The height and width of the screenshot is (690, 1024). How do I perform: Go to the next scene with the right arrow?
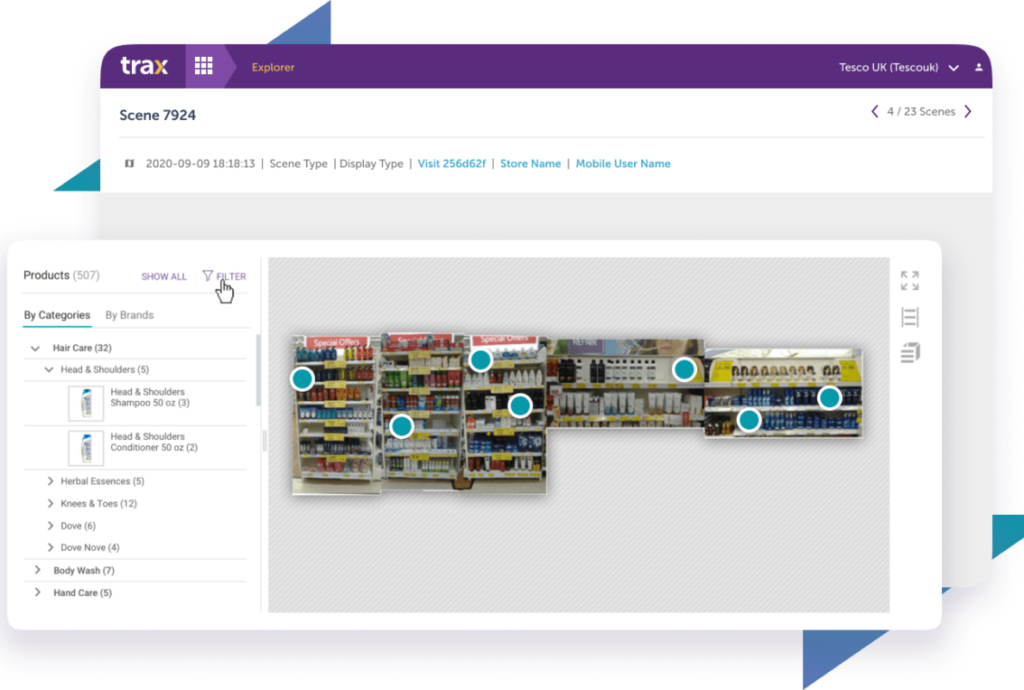coord(966,112)
